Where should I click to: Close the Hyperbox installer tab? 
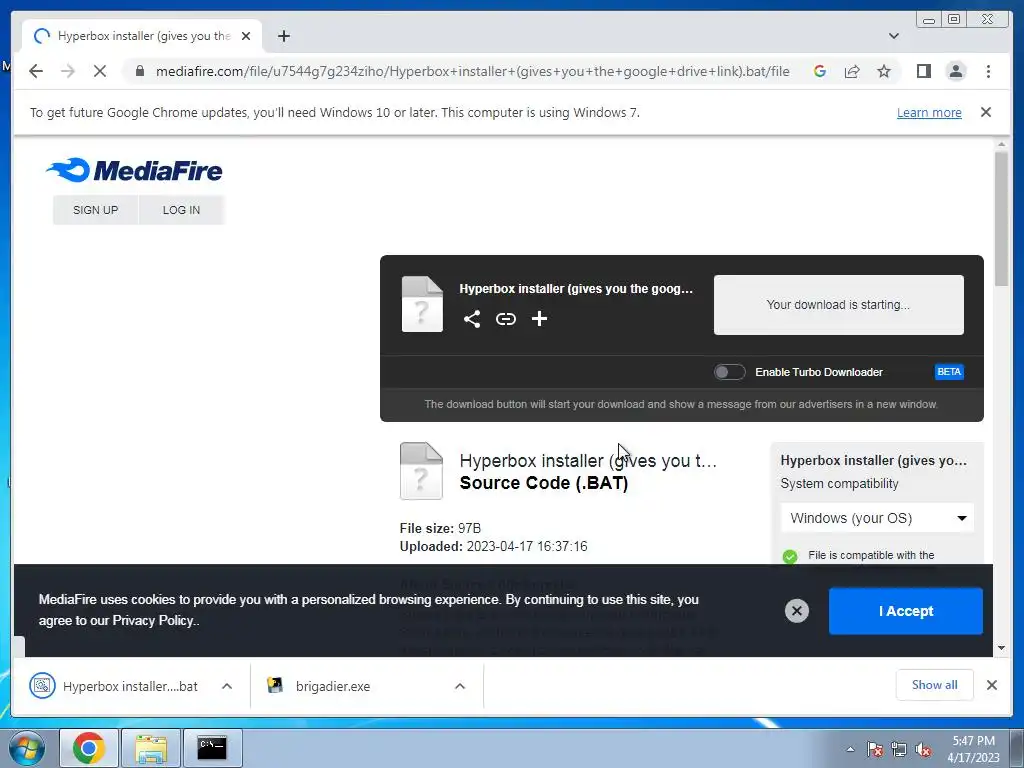(x=246, y=36)
